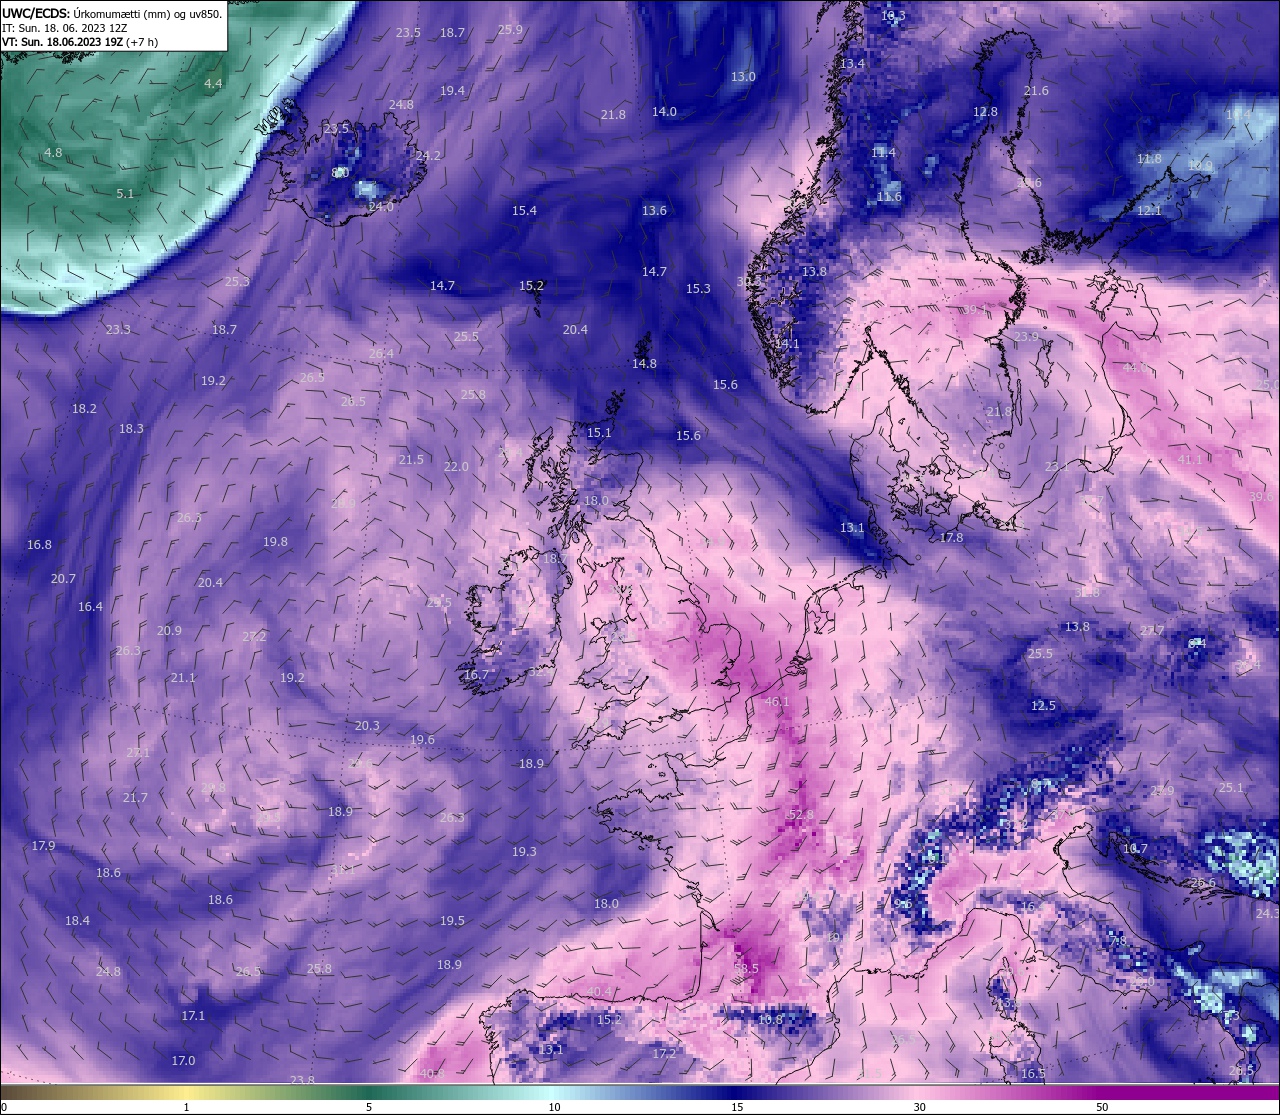Click the UWC/ECDS Úrkomumætti map title

point(112,14)
